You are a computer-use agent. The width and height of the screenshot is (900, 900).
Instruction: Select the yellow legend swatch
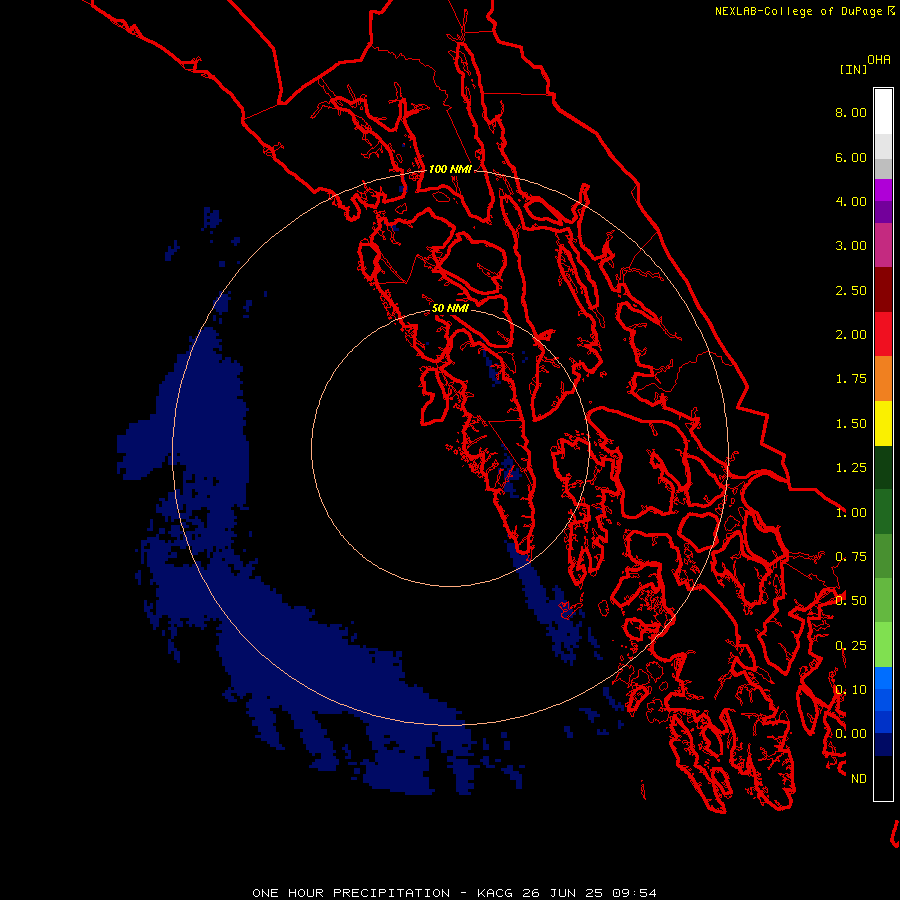pyautogui.click(x=883, y=423)
